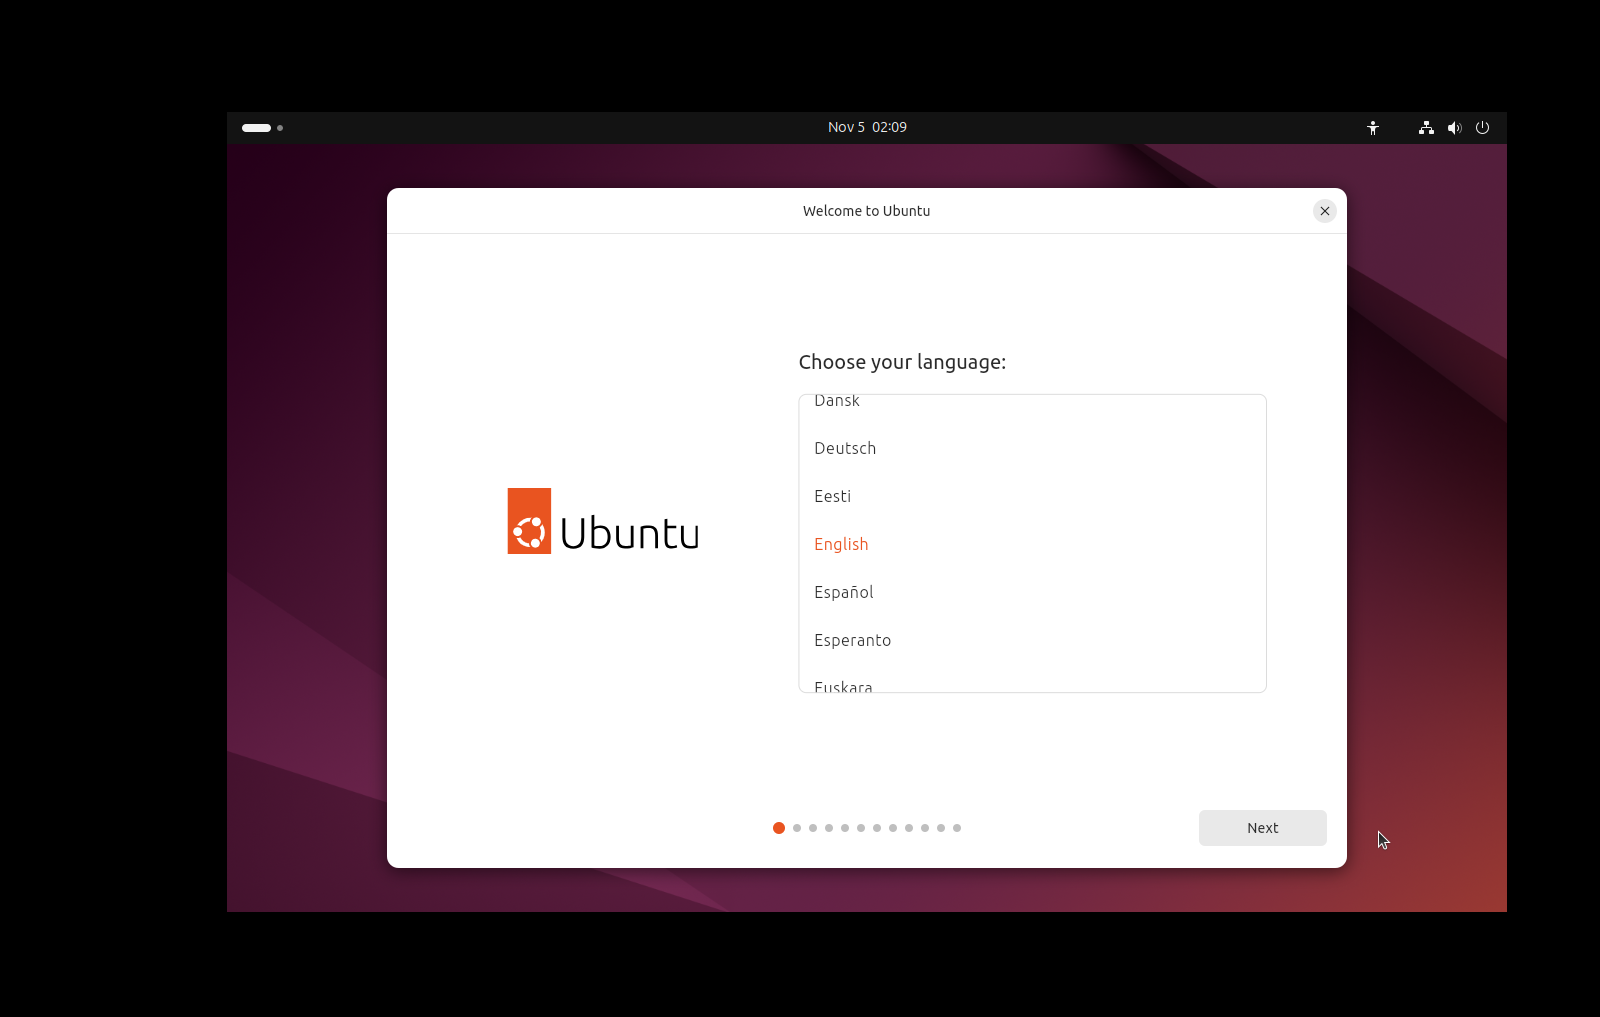Open the accessibility menu in top bar
Screen dimensions: 1600x1017
tap(1373, 128)
